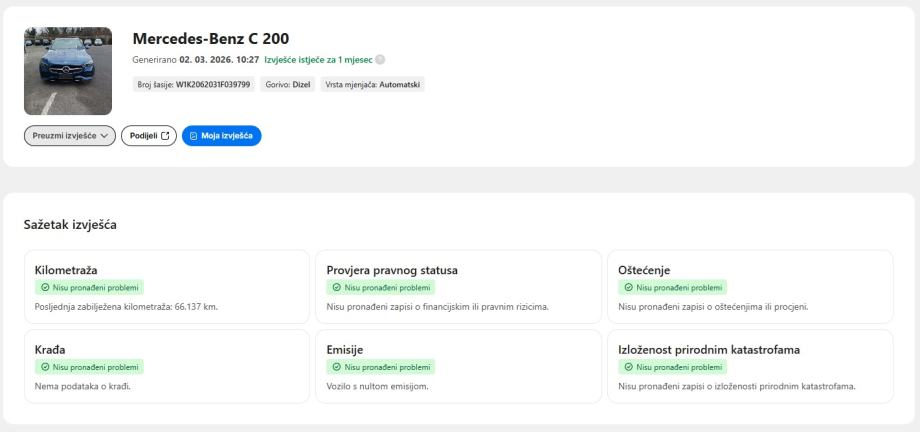Click the checkmark icon under Provjera pravnog statusa
Viewport: 920px width, 432px height.
pos(338,288)
